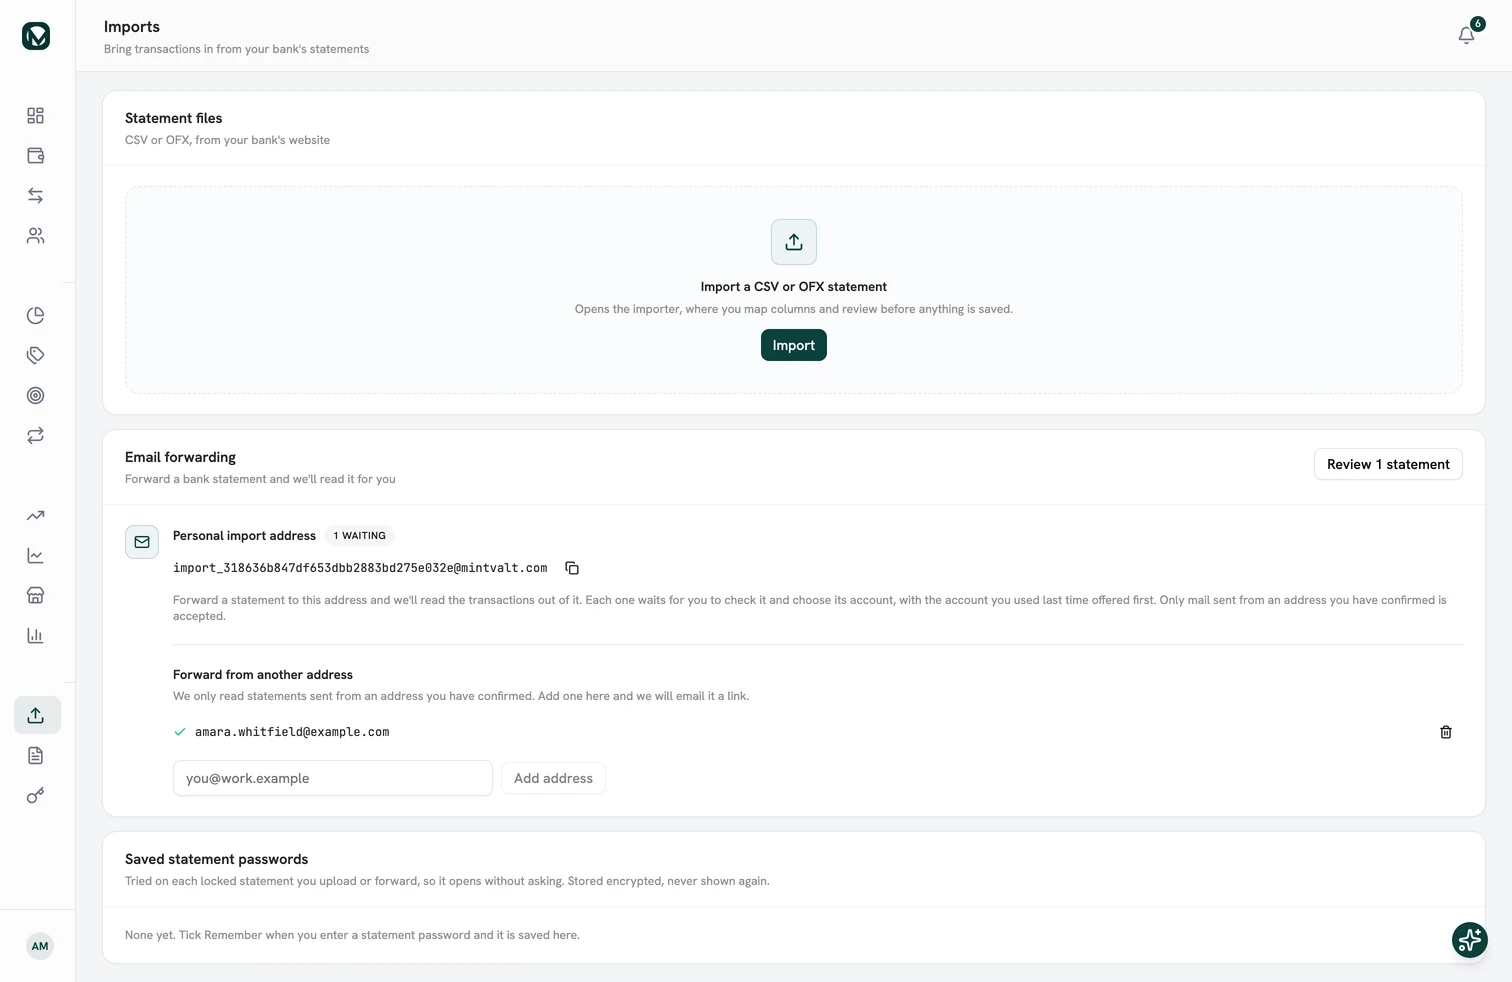Click the Add address button

click(553, 778)
